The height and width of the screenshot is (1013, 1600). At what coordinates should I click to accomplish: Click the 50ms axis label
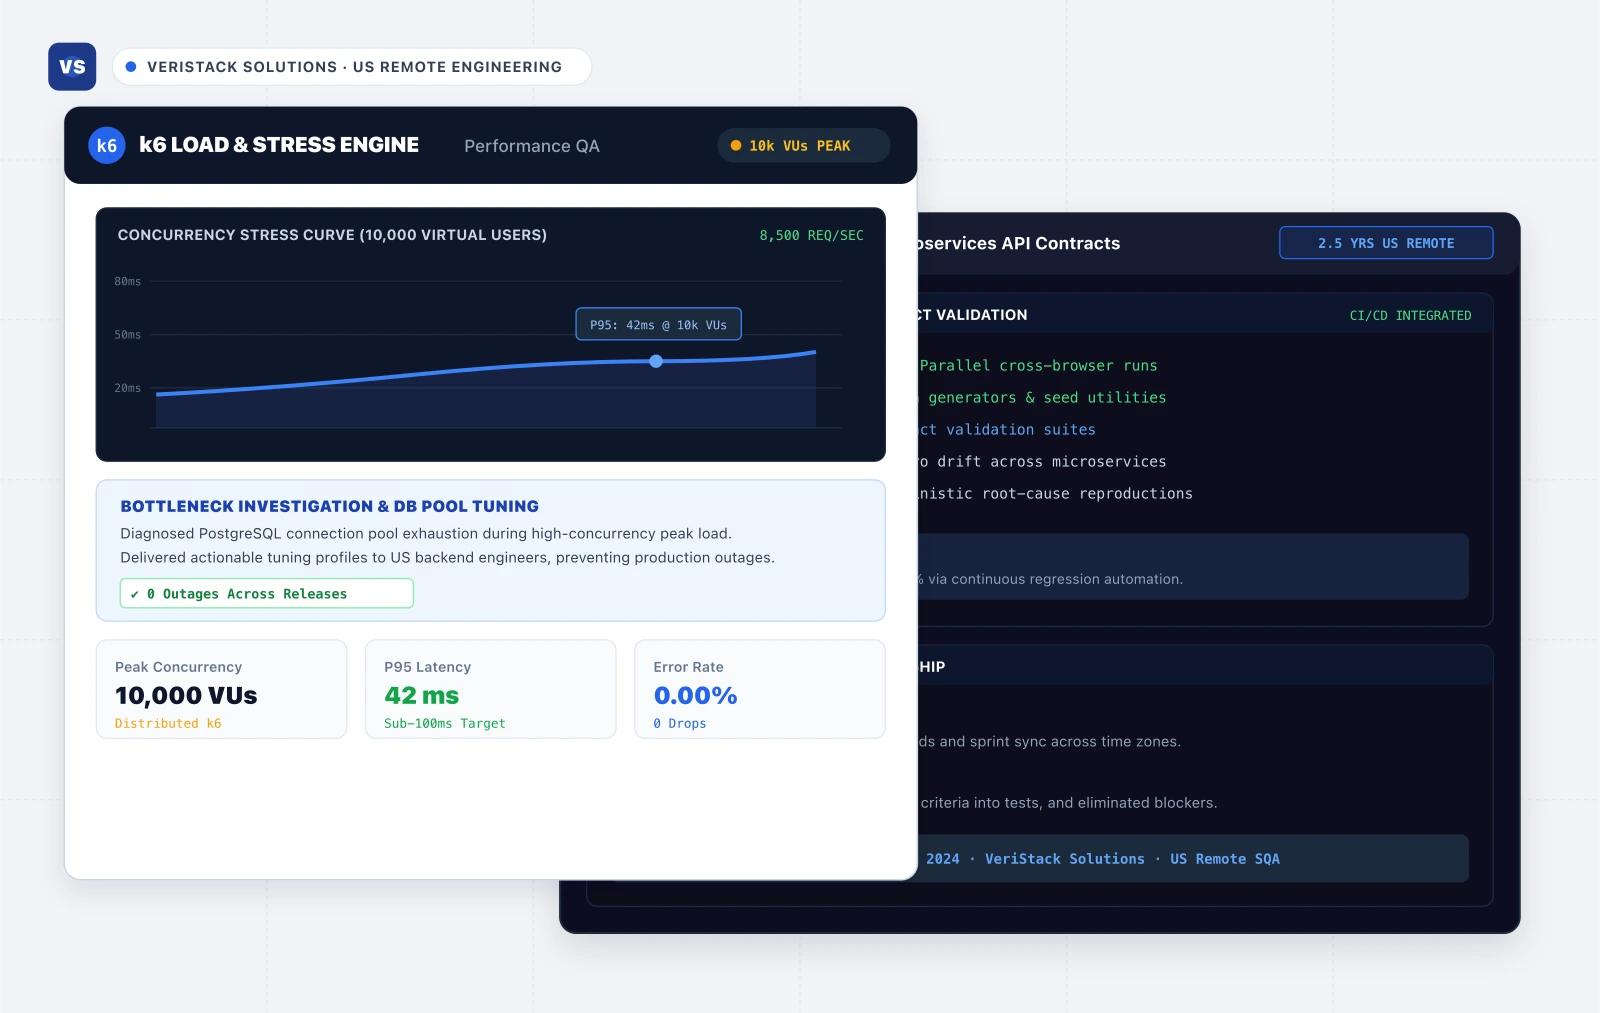tap(128, 335)
